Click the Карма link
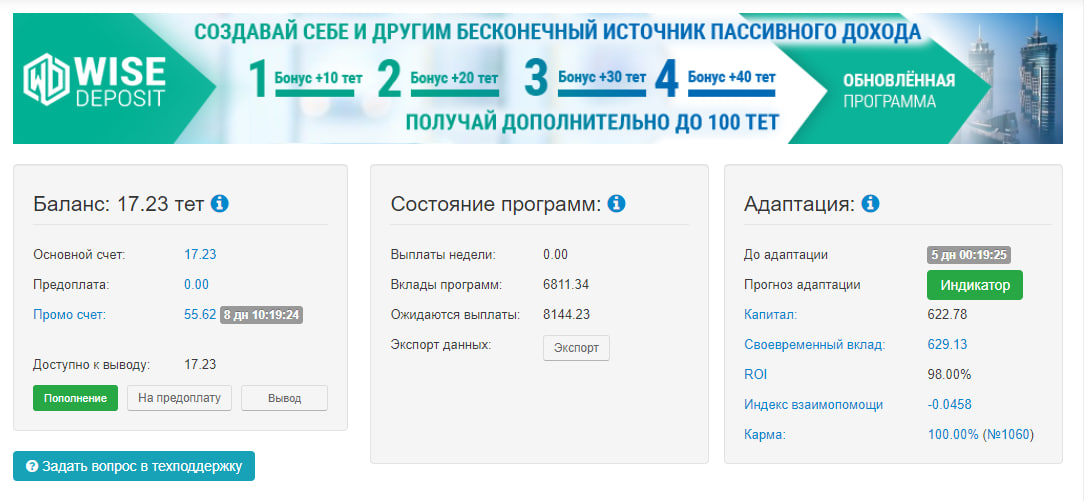The image size is (1084, 501). pos(765,435)
